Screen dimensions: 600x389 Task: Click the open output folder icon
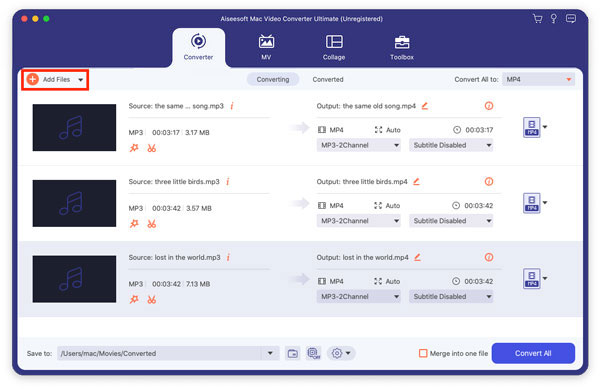click(x=293, y=353)
